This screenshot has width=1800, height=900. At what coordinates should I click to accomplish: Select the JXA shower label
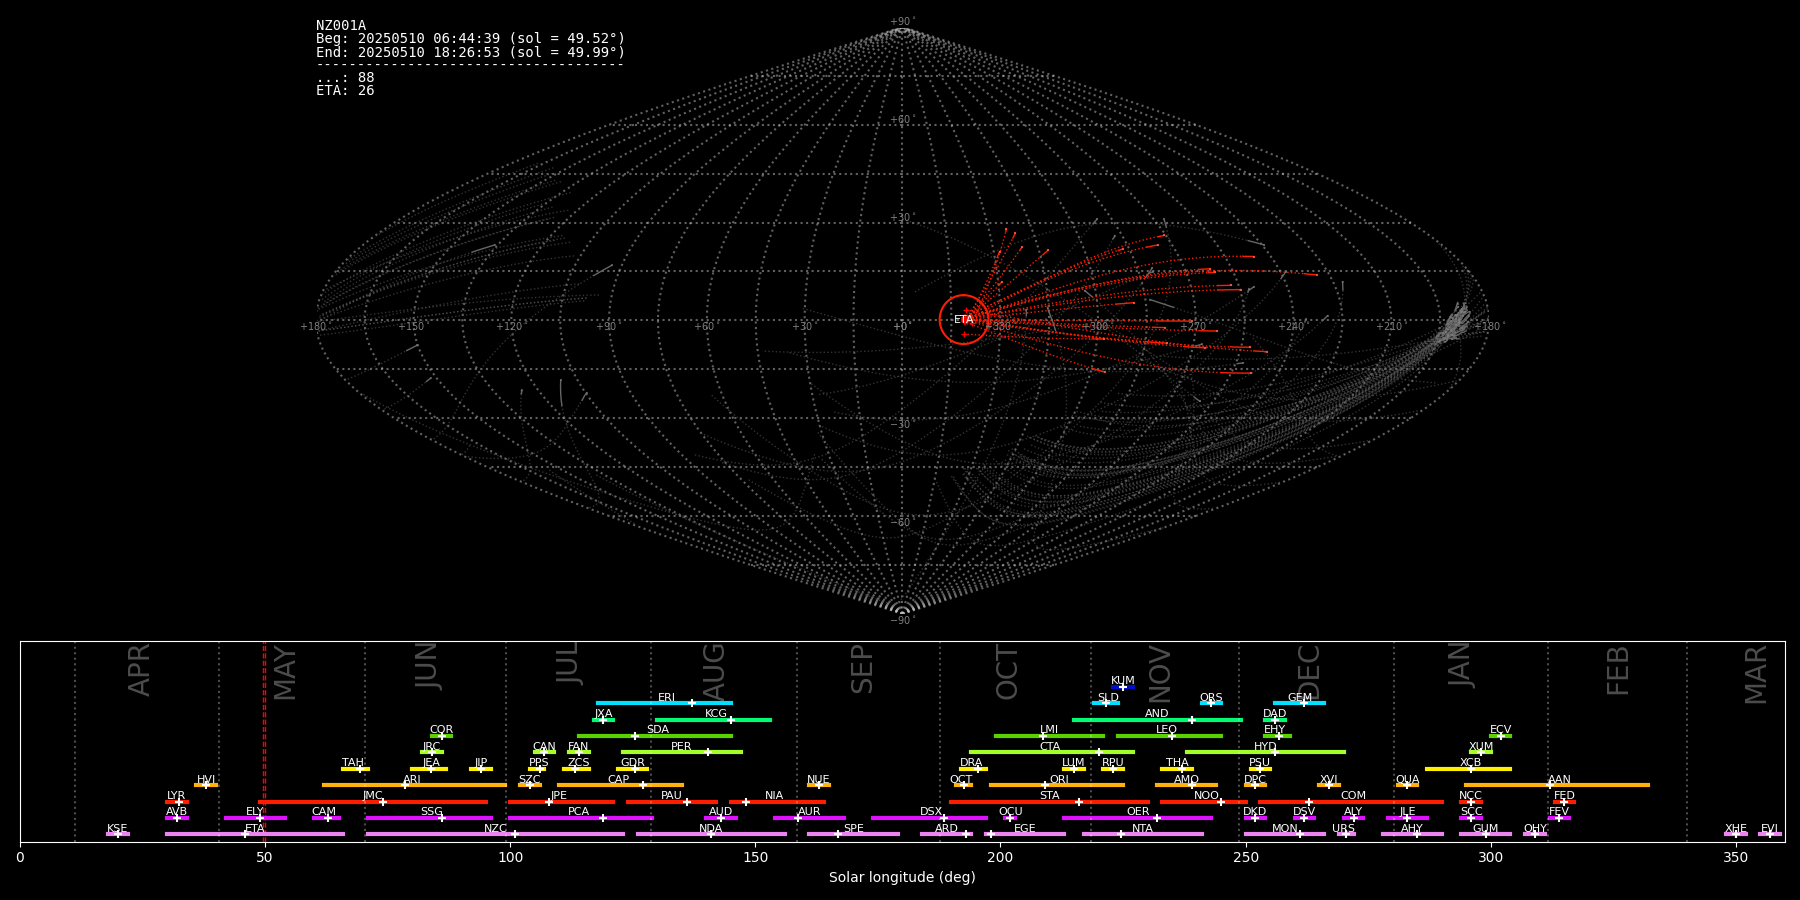(x=604, y=714)
